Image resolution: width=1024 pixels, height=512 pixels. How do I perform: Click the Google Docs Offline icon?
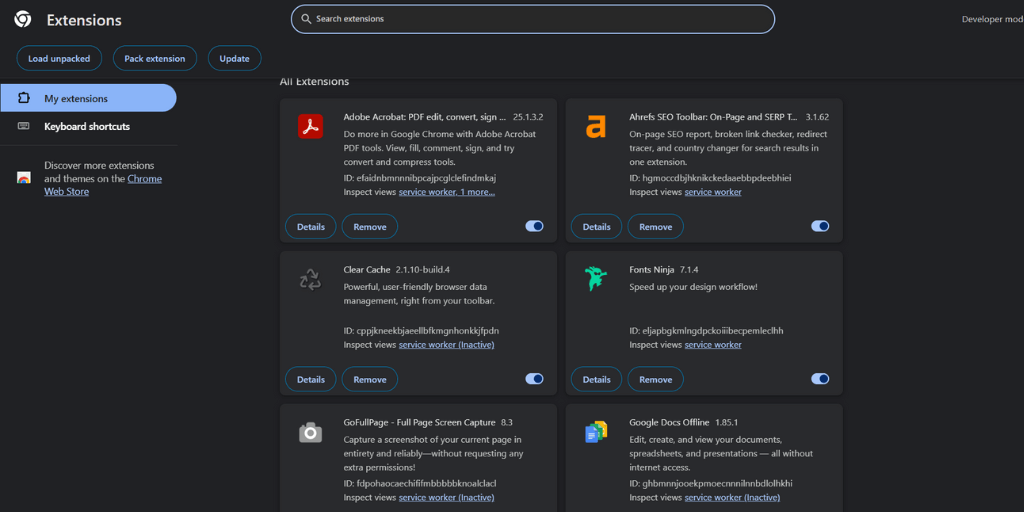[596, 432]
